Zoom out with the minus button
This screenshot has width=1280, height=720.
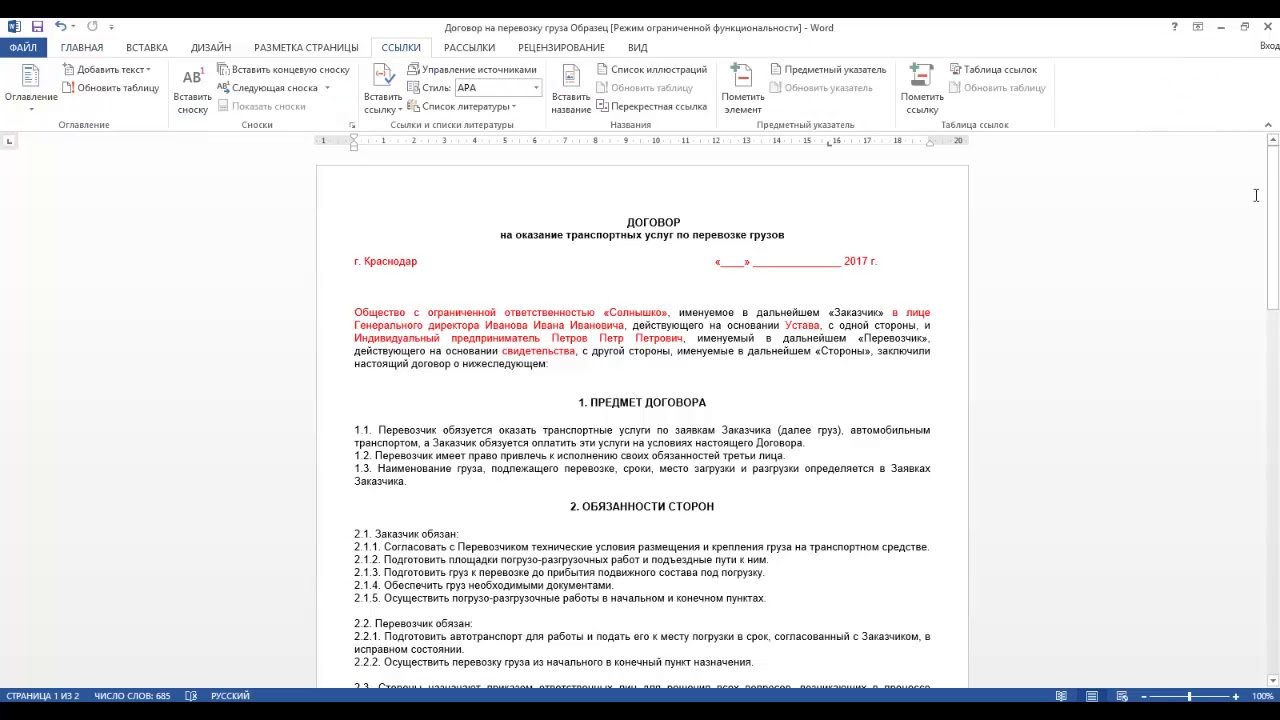1144,696
